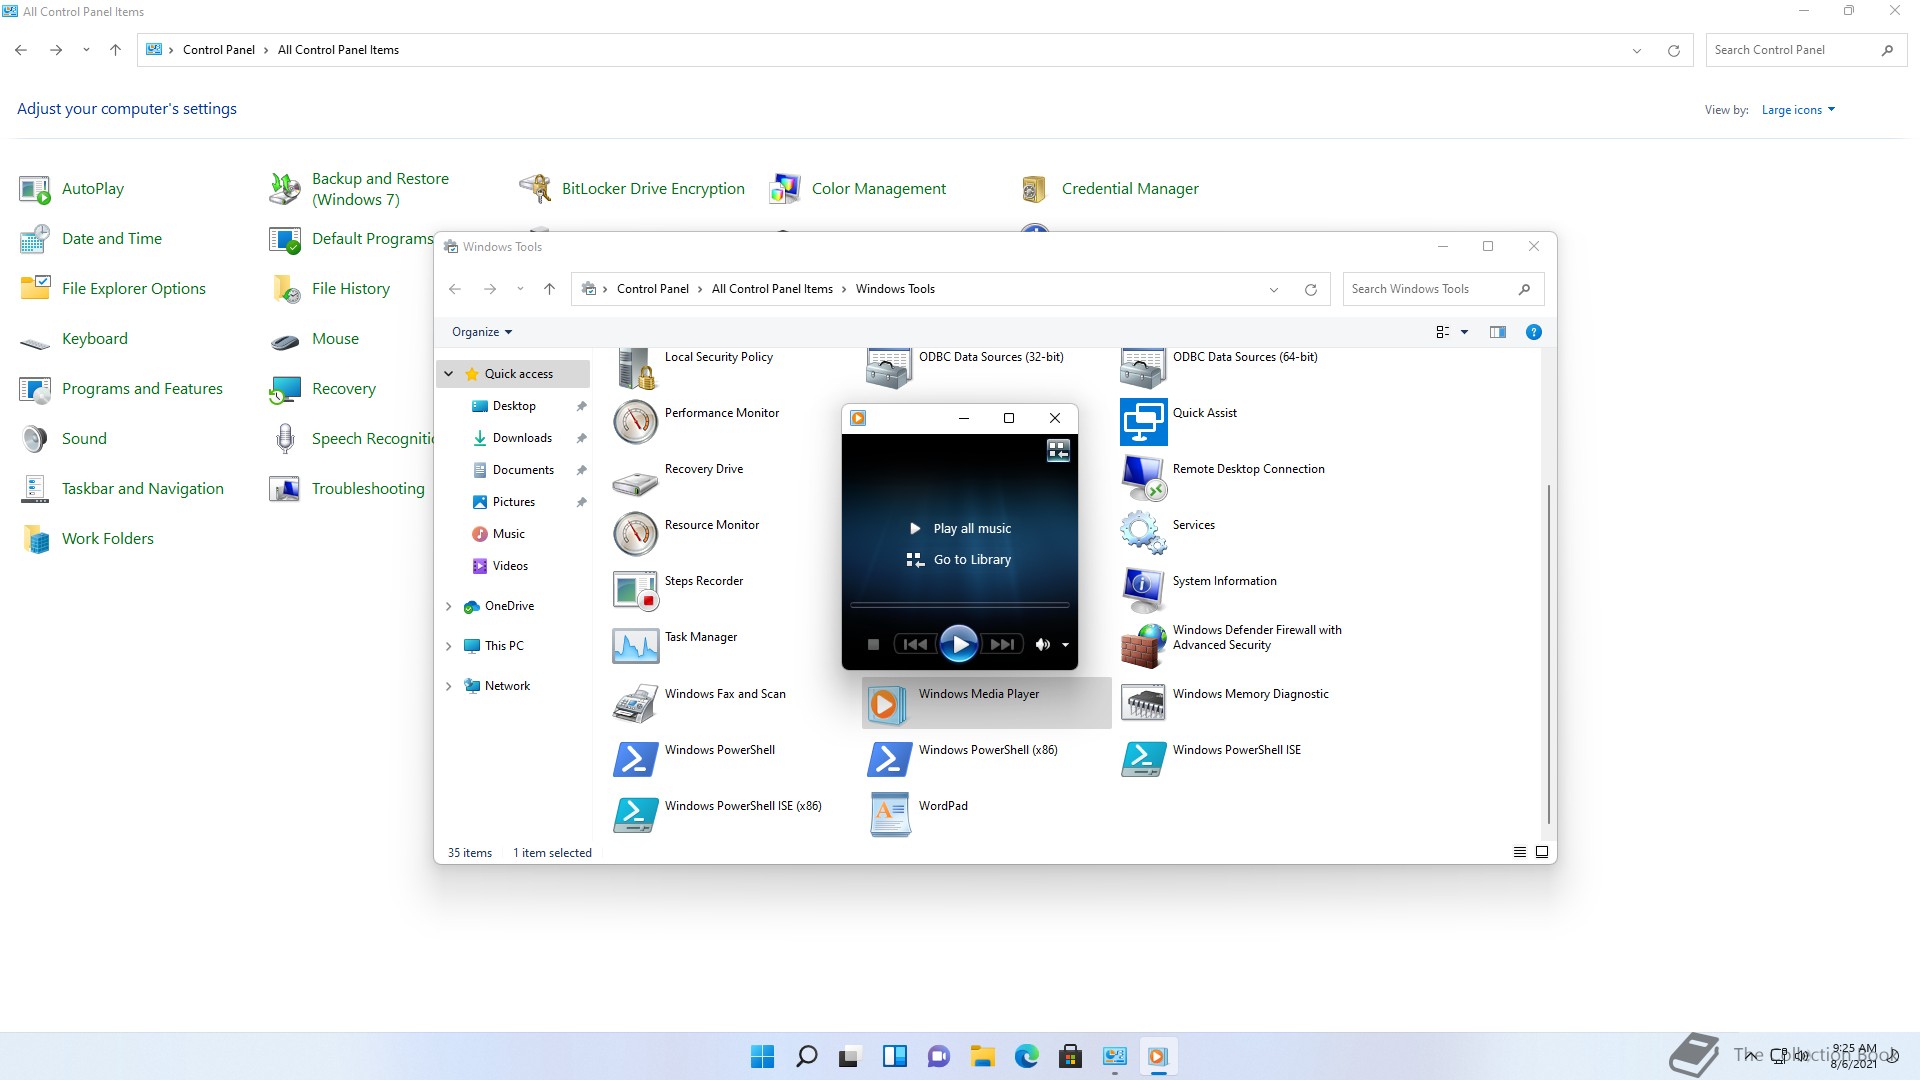The width and height of the screenshot is (1920, 1080).
Task: Play music in Windows Media Player
Action: (958, 644)
